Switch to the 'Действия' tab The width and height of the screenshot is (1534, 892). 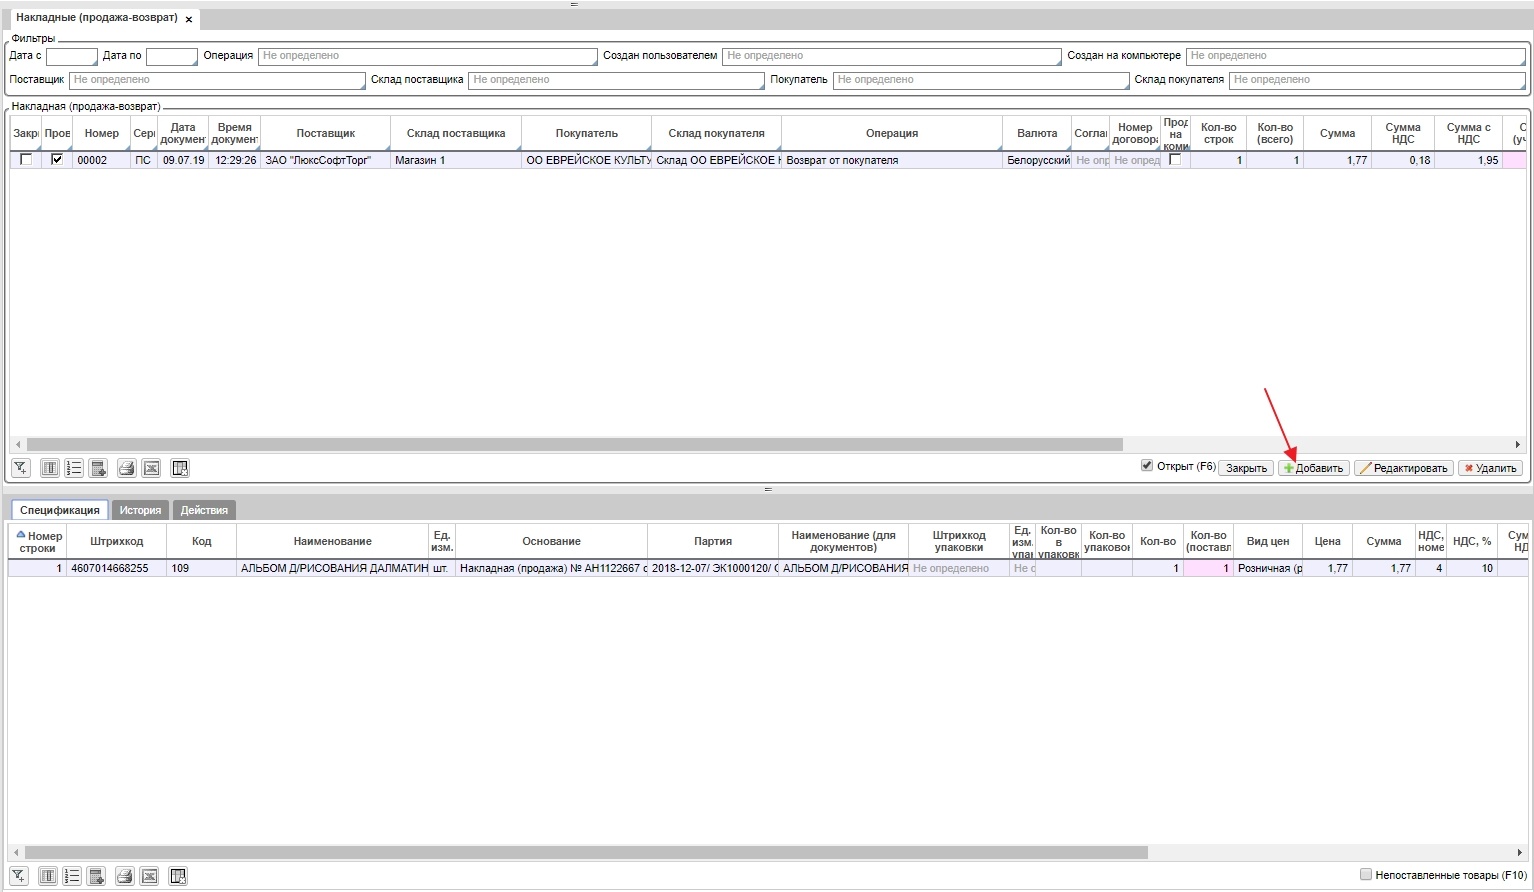coord(204,510)
